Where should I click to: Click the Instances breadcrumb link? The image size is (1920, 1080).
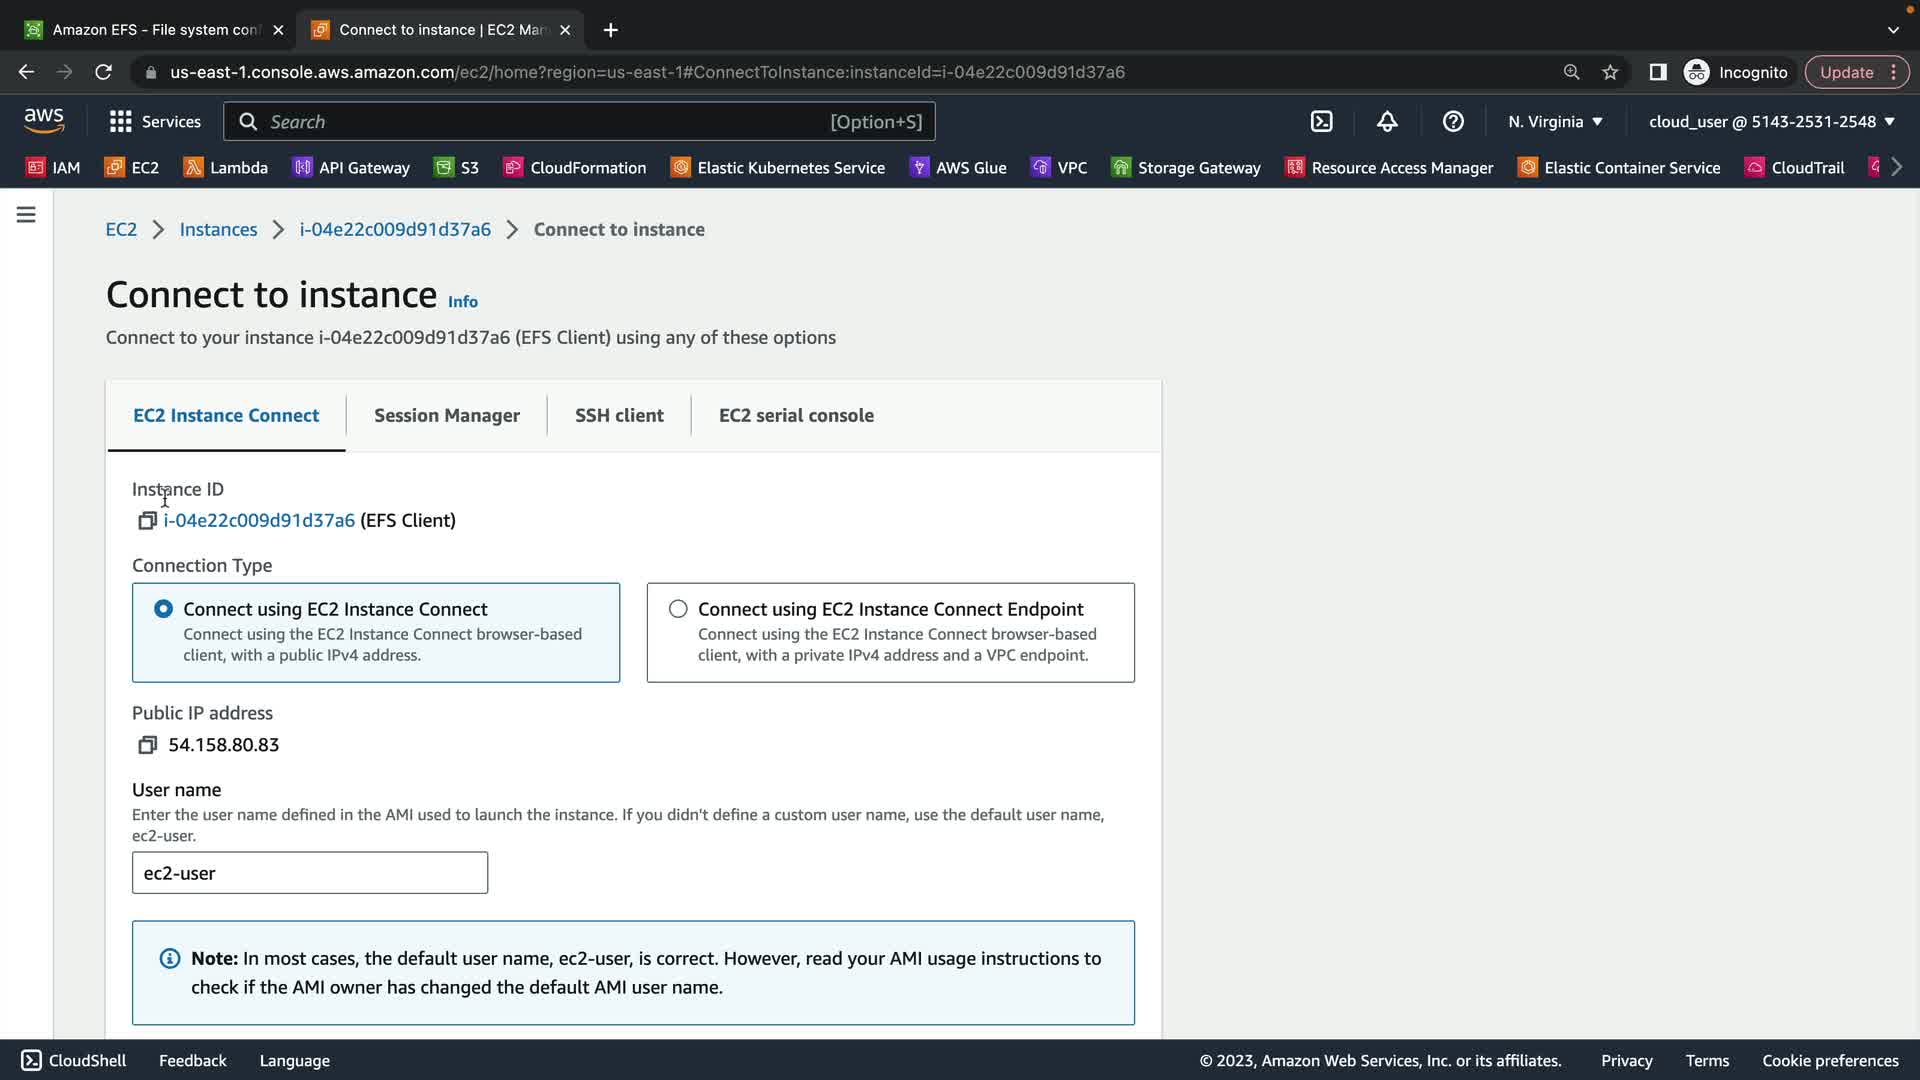[218, 230]
